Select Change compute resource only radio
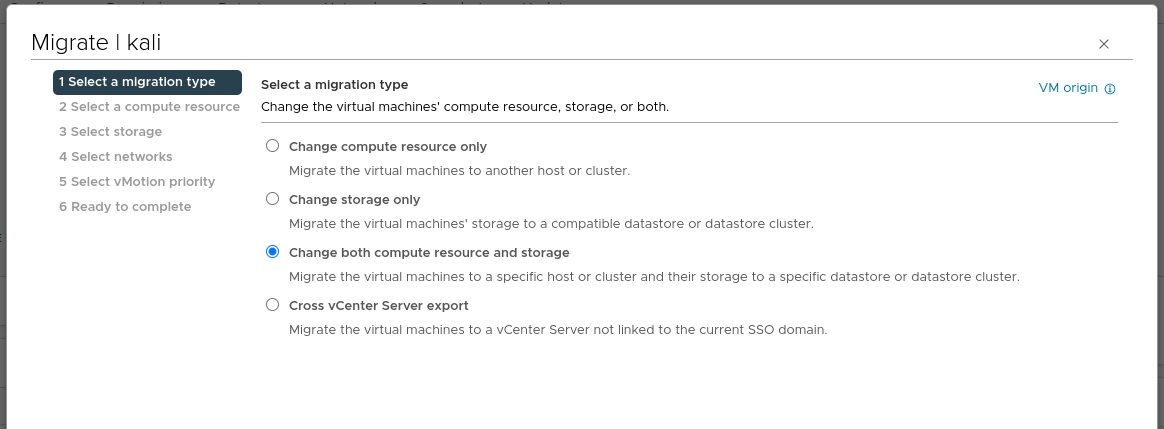The image size is (1164, 429). point(272,146)
